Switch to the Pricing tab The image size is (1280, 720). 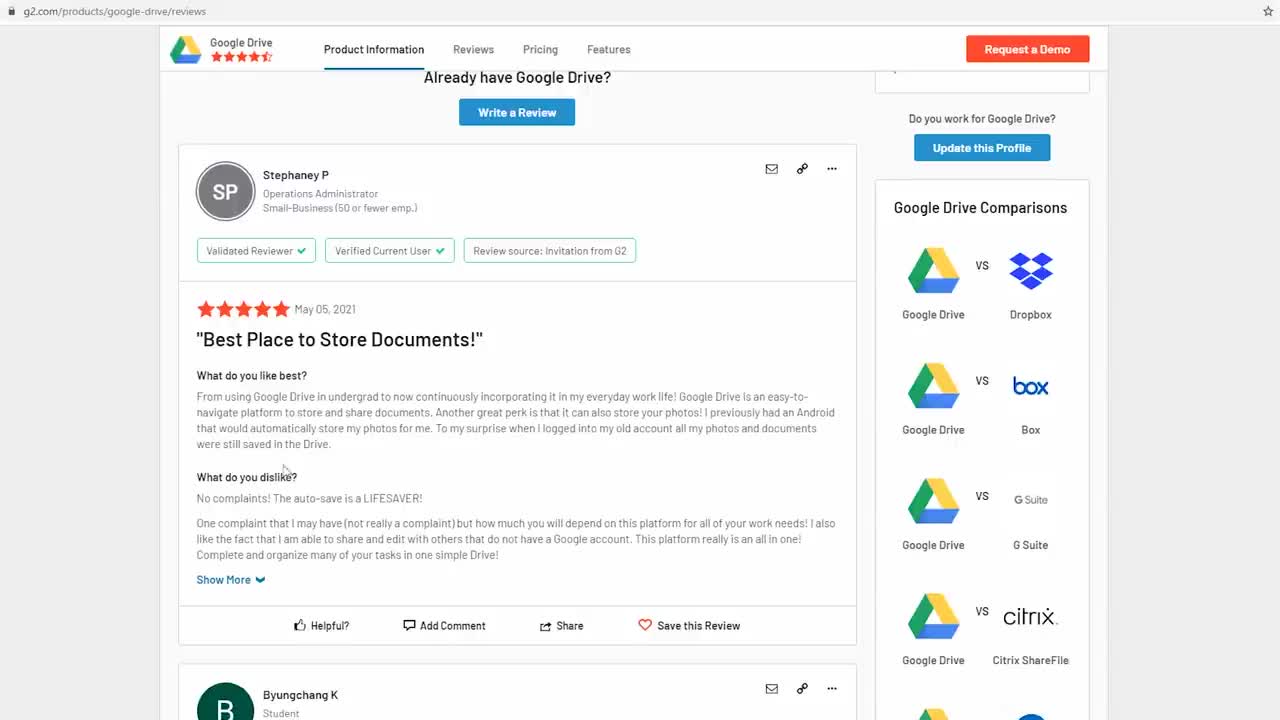(540, 49)
